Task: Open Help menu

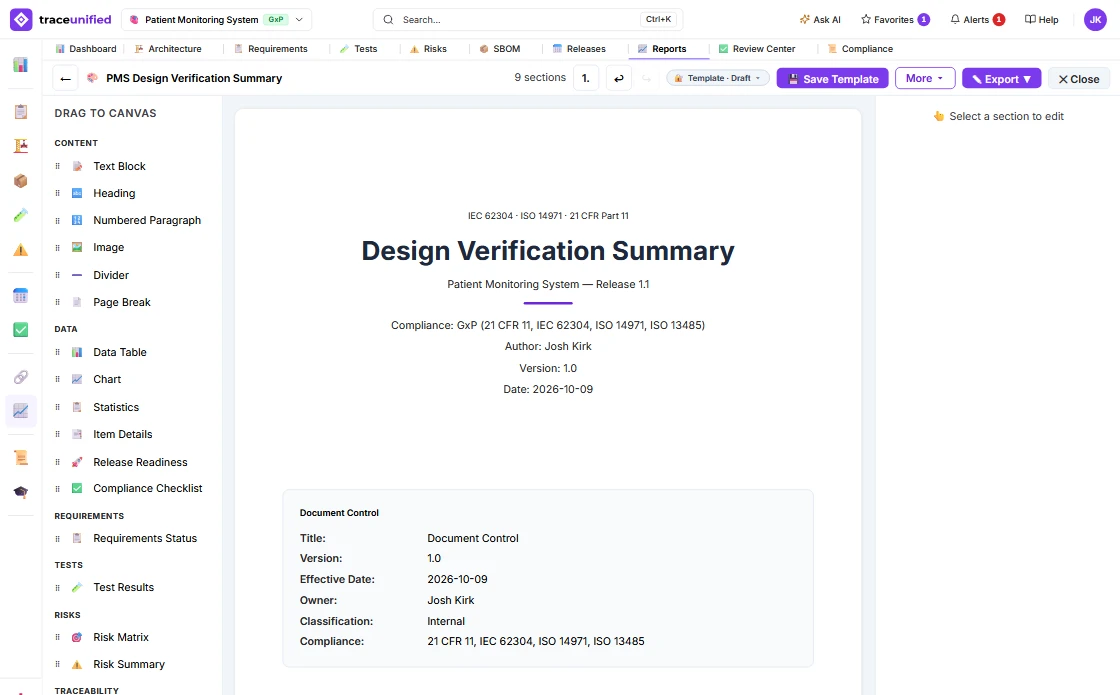Action: click(1041, 19)
